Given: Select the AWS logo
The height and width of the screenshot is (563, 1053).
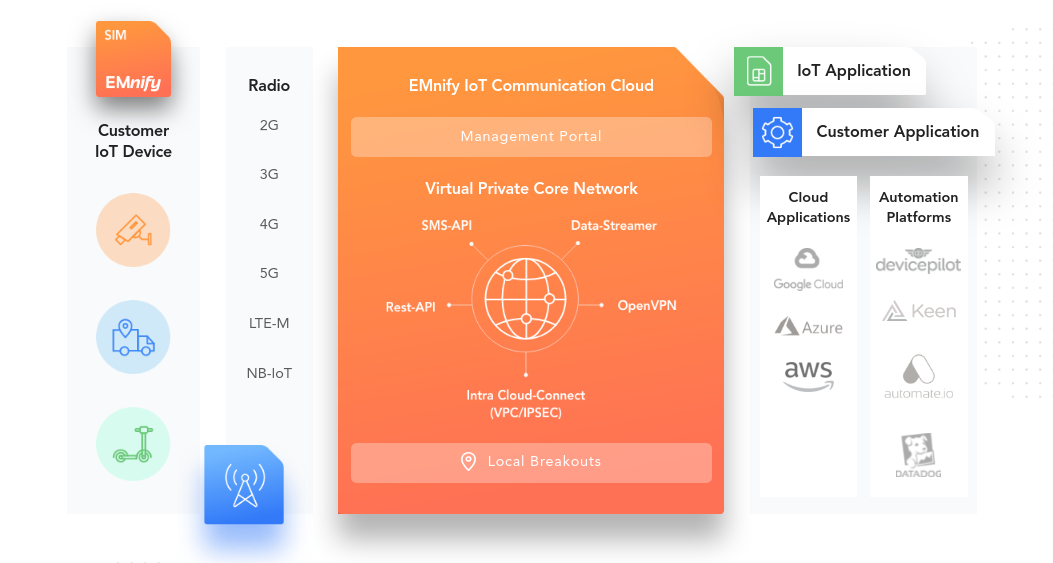Looking at the screenshot, I should [809, 375].
